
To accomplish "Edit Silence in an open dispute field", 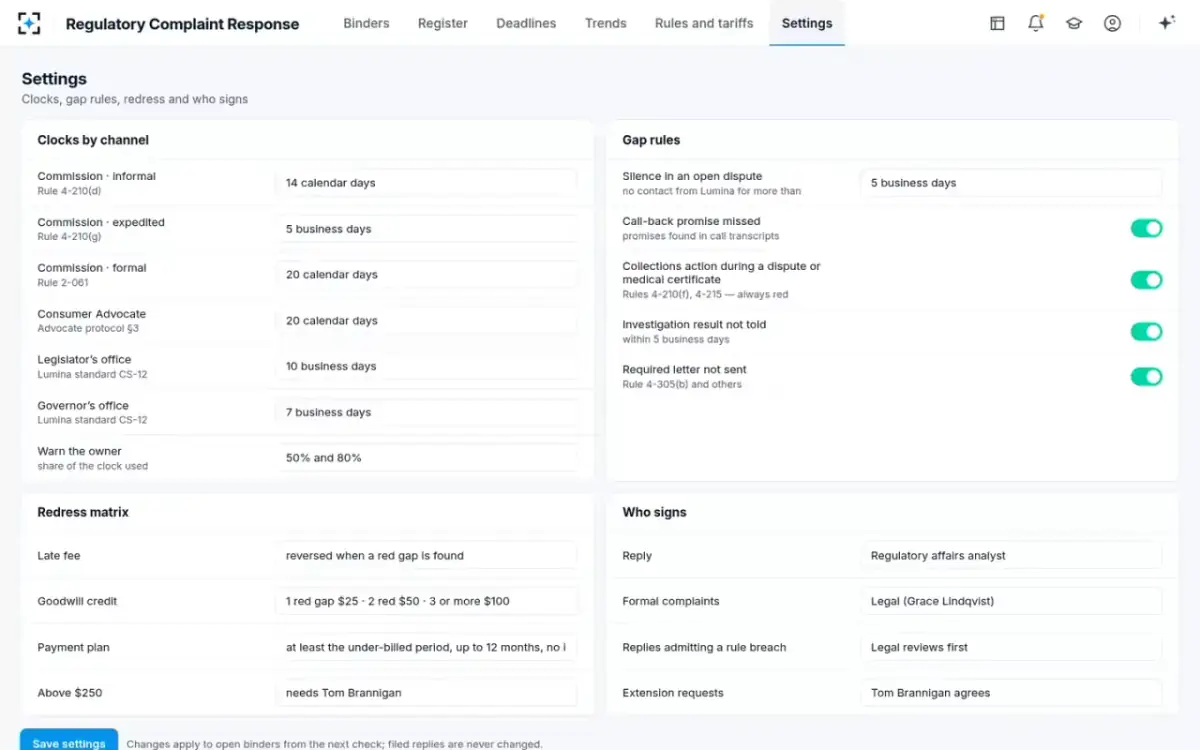I will tap(1011, 183).
